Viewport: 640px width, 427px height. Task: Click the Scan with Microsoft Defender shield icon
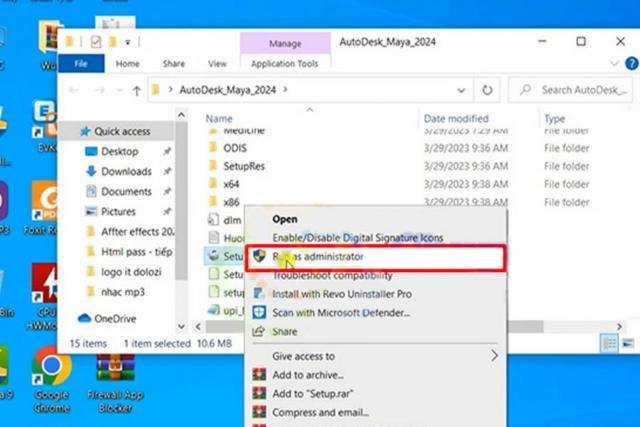[x=260, y=313]
